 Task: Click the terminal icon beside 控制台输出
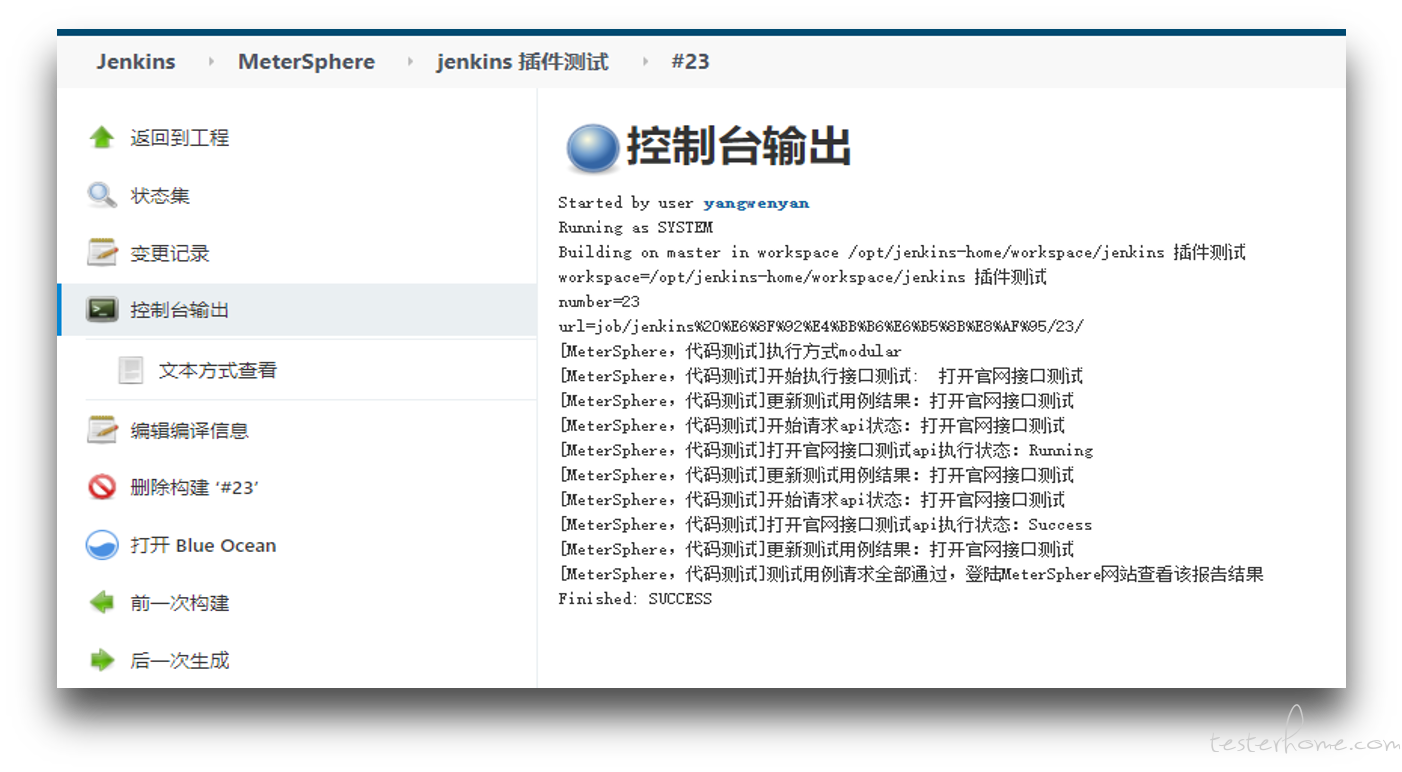(102, 310)
